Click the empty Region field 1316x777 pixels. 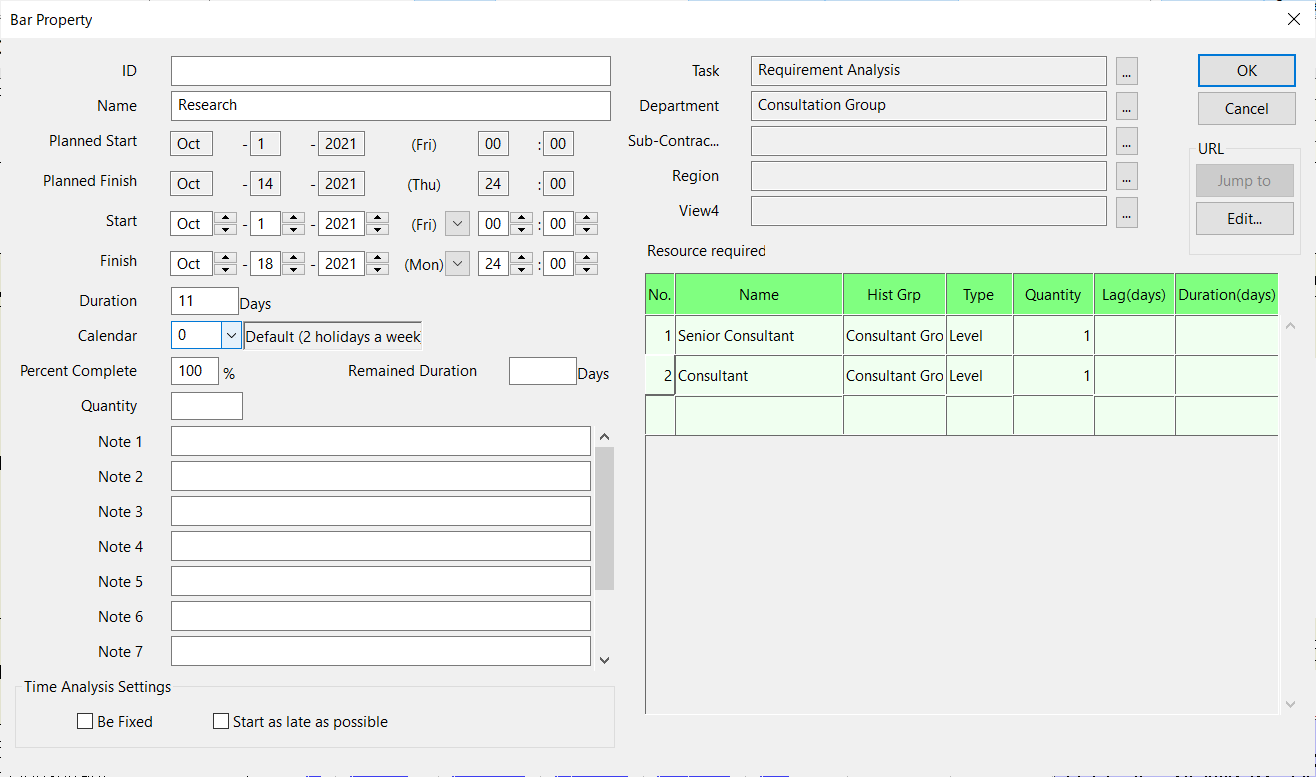pyautogui.click(x=928, y=176)
